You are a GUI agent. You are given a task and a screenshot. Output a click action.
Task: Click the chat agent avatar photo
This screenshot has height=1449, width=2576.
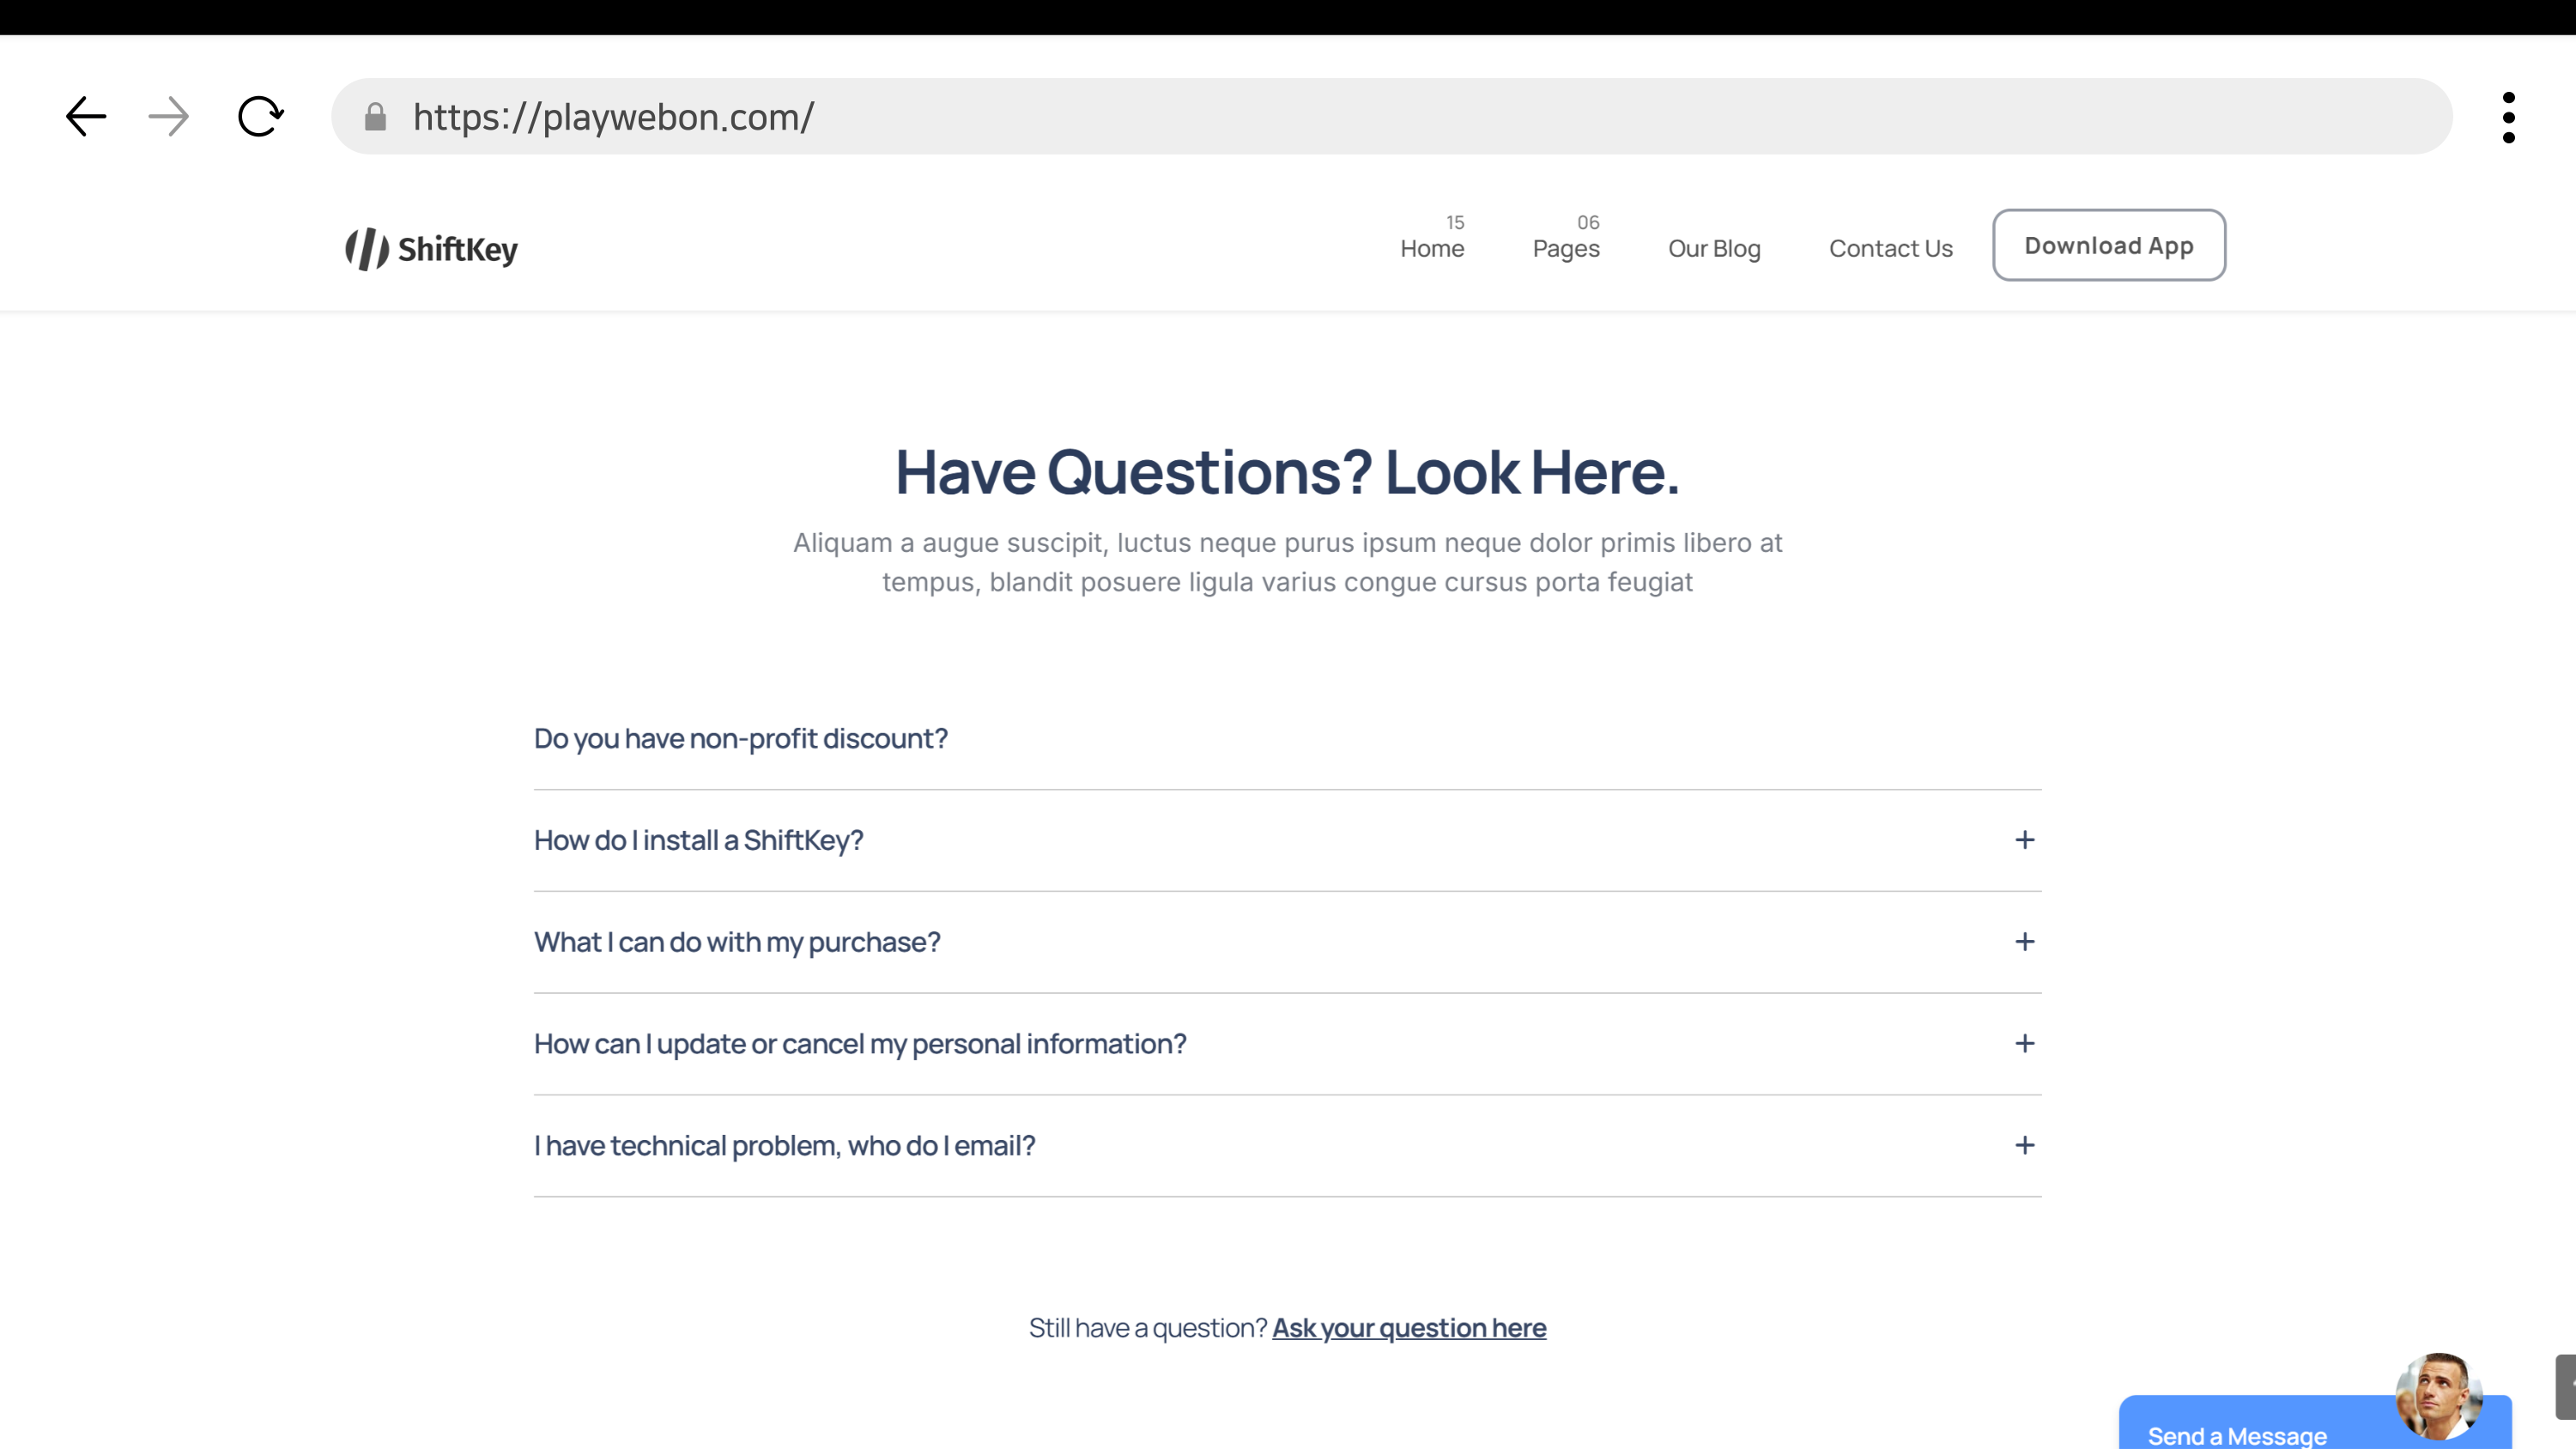2438,1395
